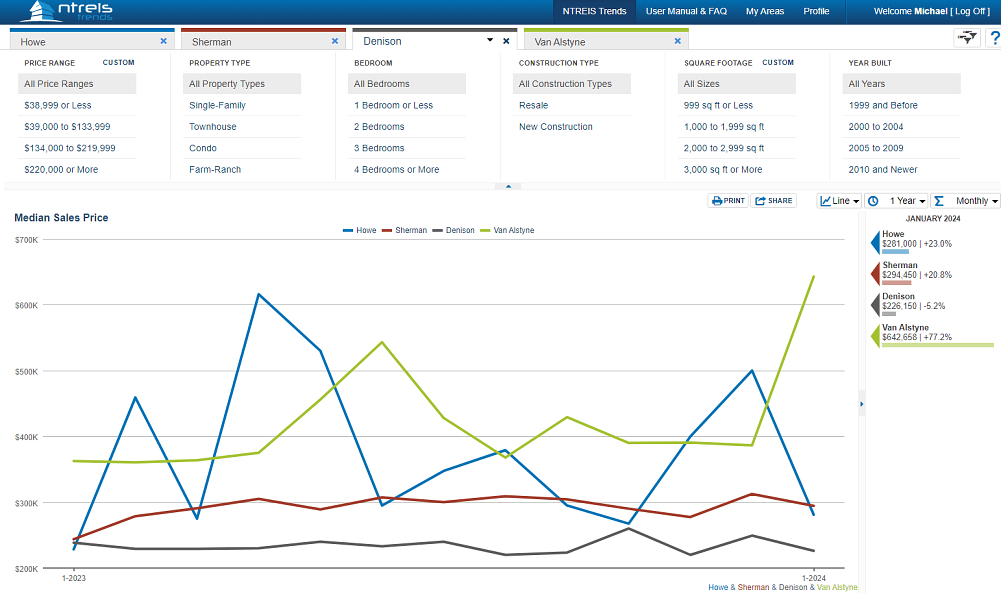Share the chart with SHARE button
This screenshot has height=594, width=1001.
773,201
